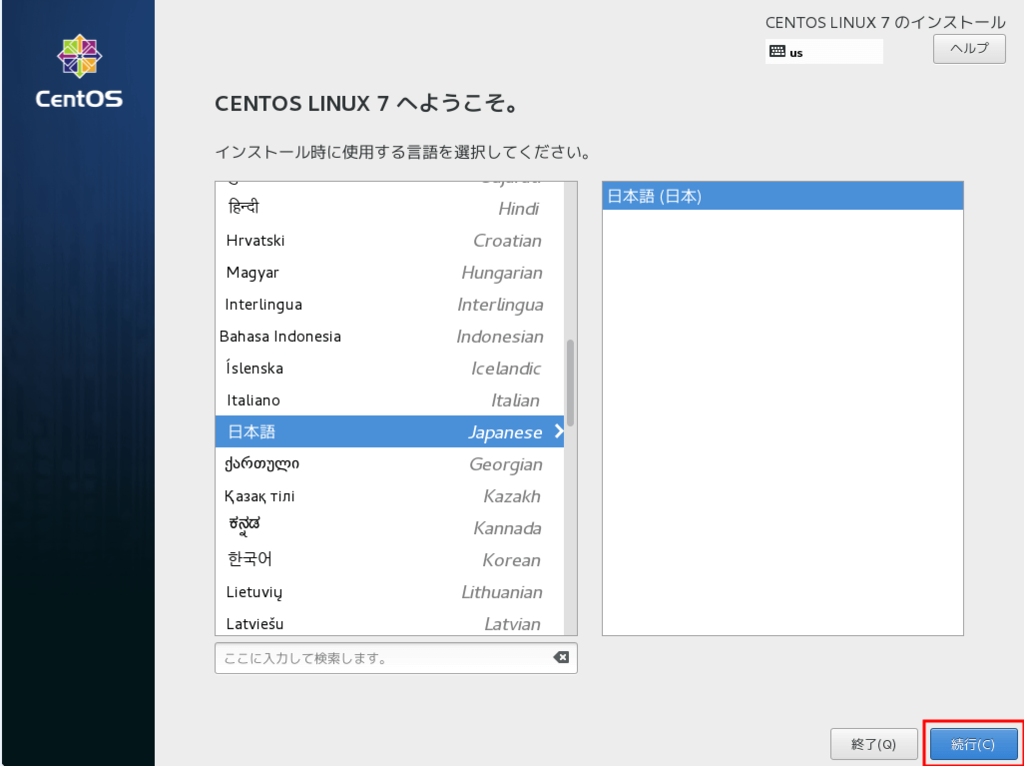Clear the search field with the backspace icon
This screenshot has width=1024, height=766.
[561, 657]
